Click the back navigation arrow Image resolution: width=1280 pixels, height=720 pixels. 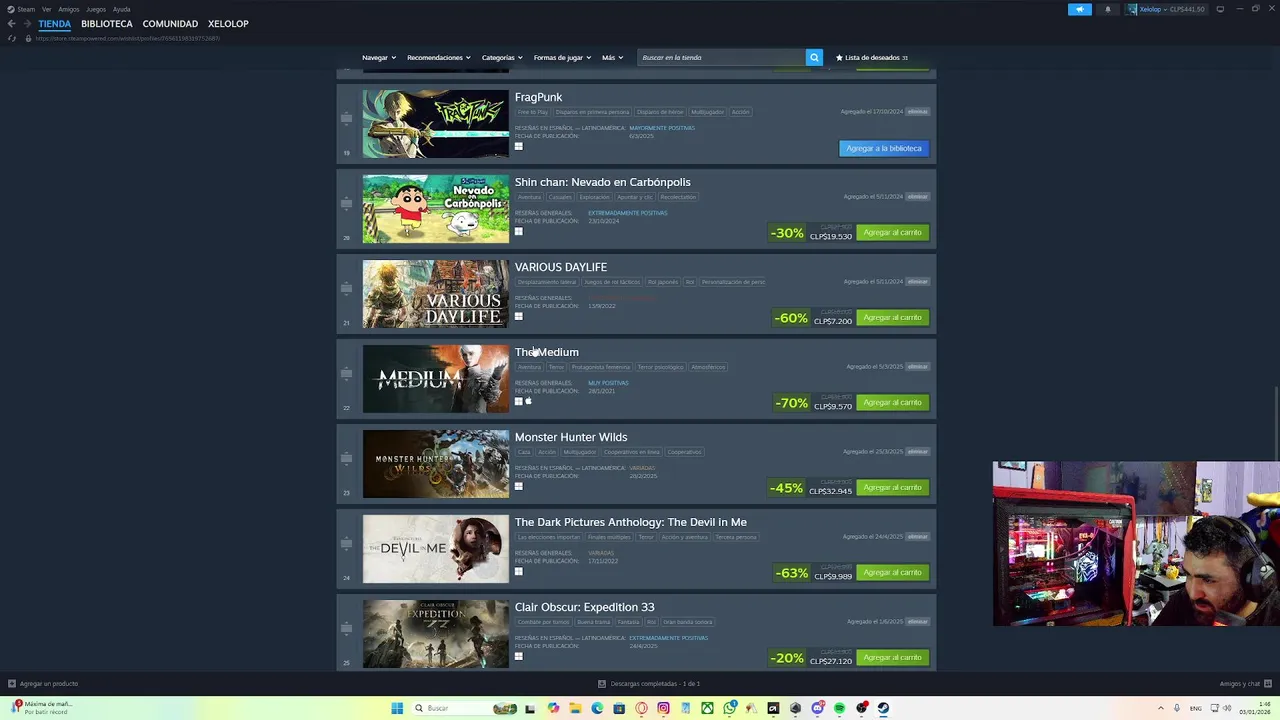(x=11, y=24)
